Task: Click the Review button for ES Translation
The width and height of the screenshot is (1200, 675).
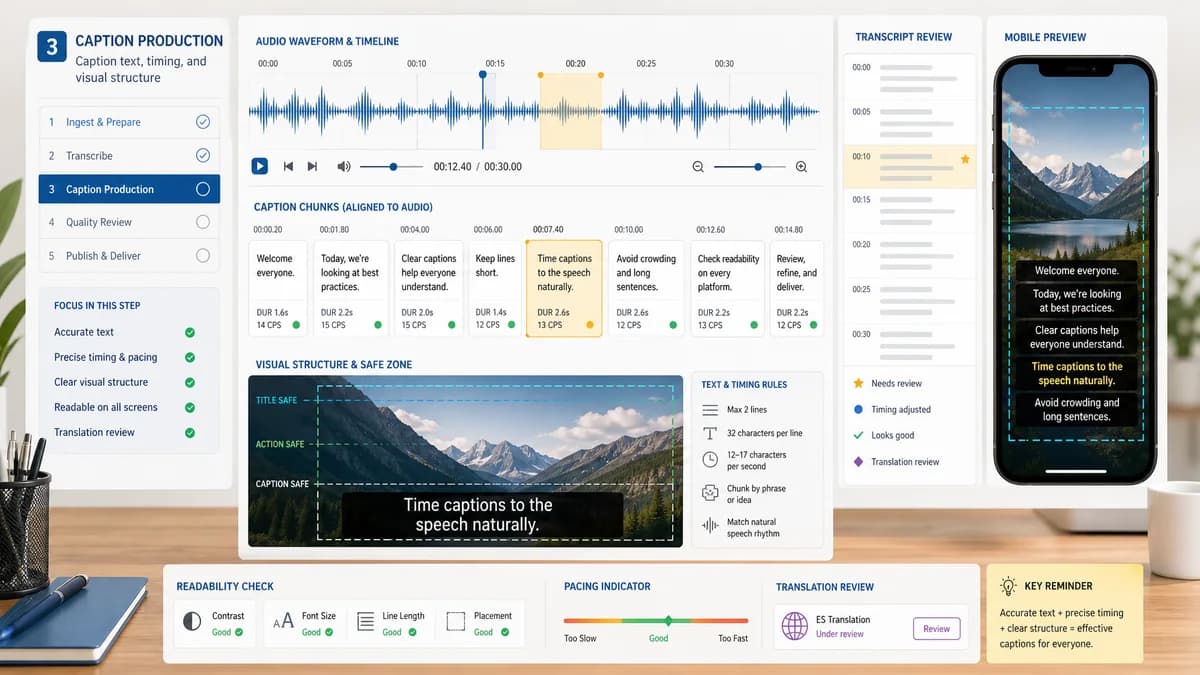Action: tap(937, 628)
